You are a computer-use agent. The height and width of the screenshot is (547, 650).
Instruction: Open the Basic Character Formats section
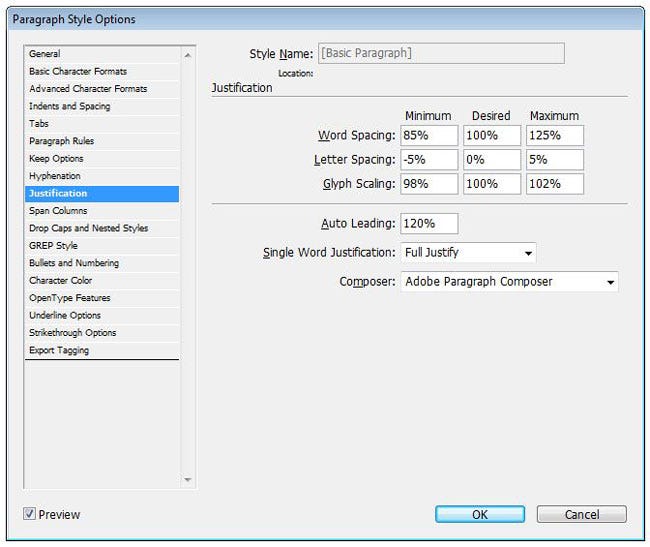[102, 71]
